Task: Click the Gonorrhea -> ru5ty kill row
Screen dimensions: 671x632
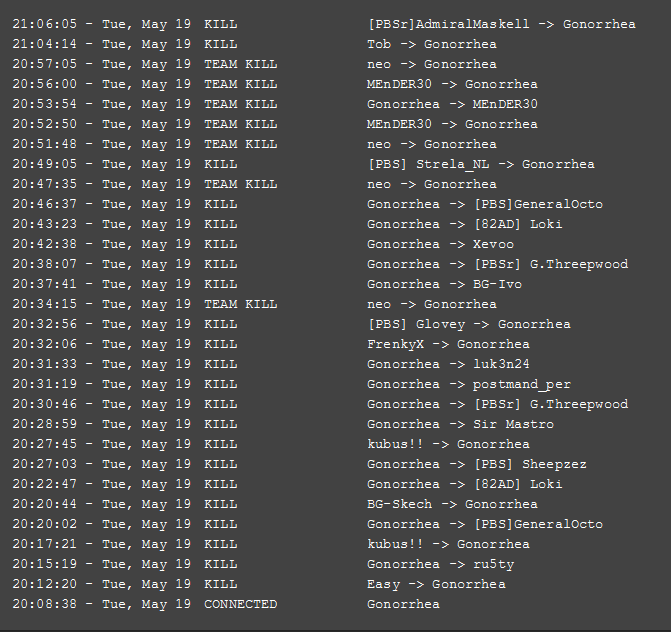Action: point(440,564)
